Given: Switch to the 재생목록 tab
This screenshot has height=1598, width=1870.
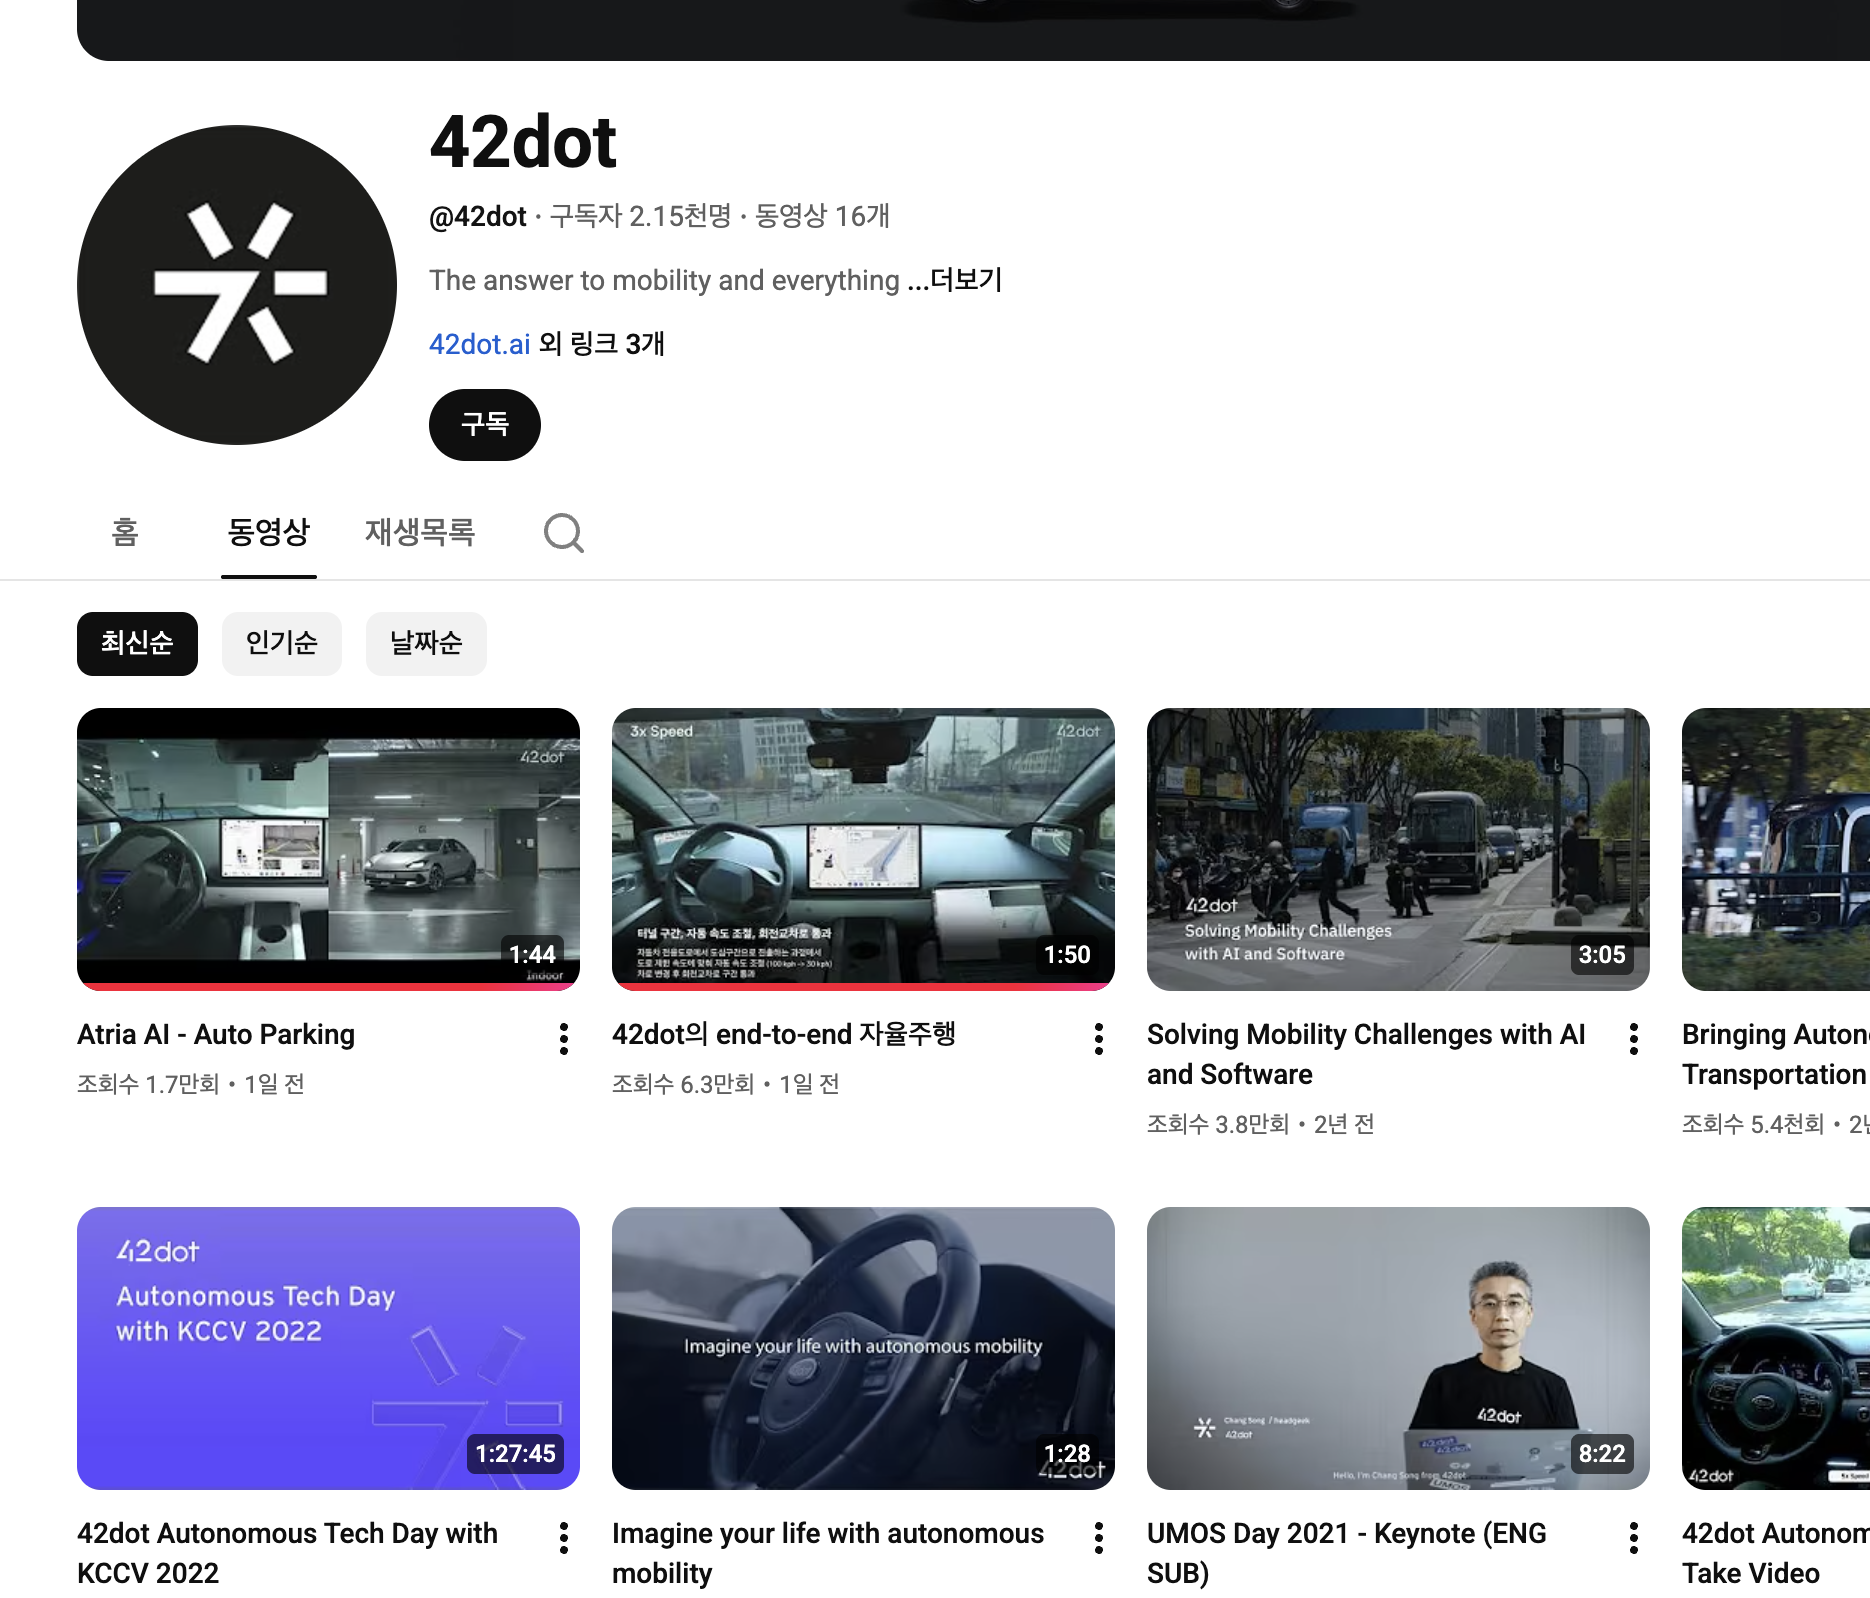Looking at the screenshot, I should click(x=420, y=532).
